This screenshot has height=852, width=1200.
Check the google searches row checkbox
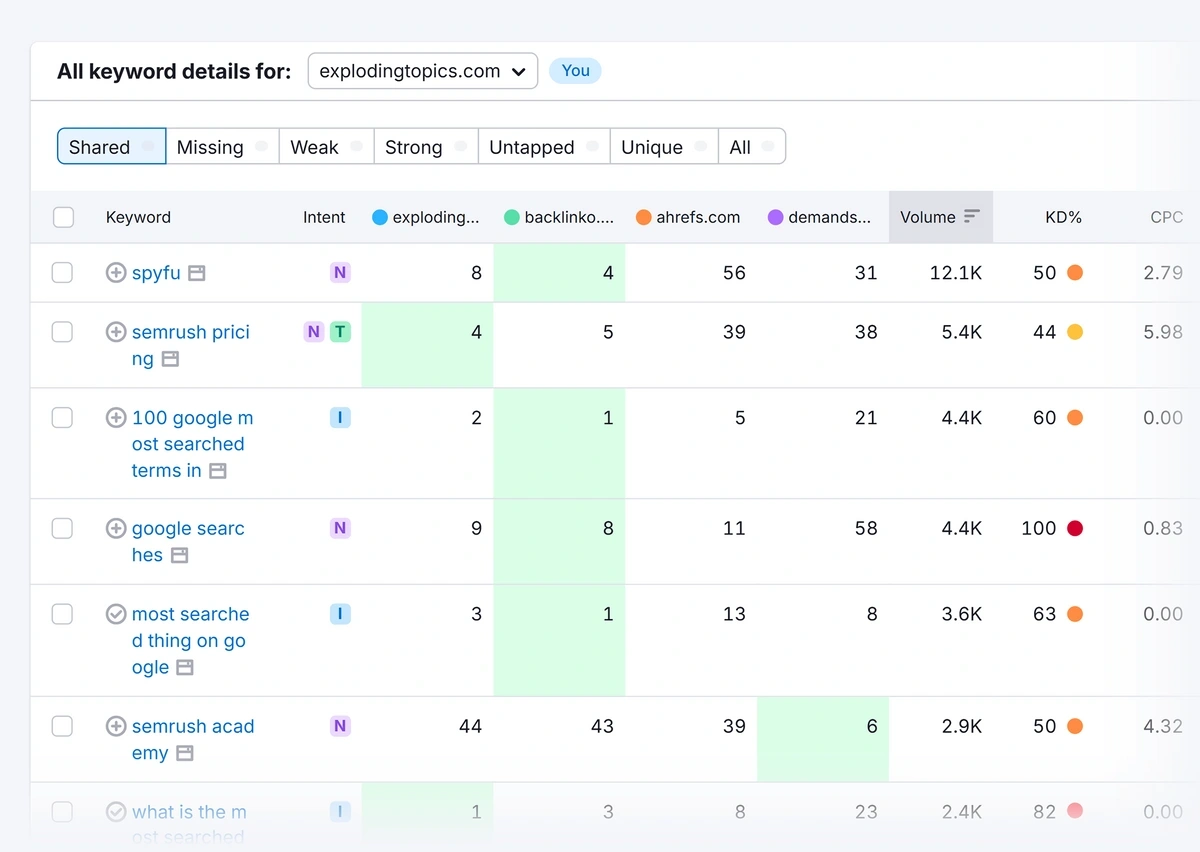tap(62, 528)
